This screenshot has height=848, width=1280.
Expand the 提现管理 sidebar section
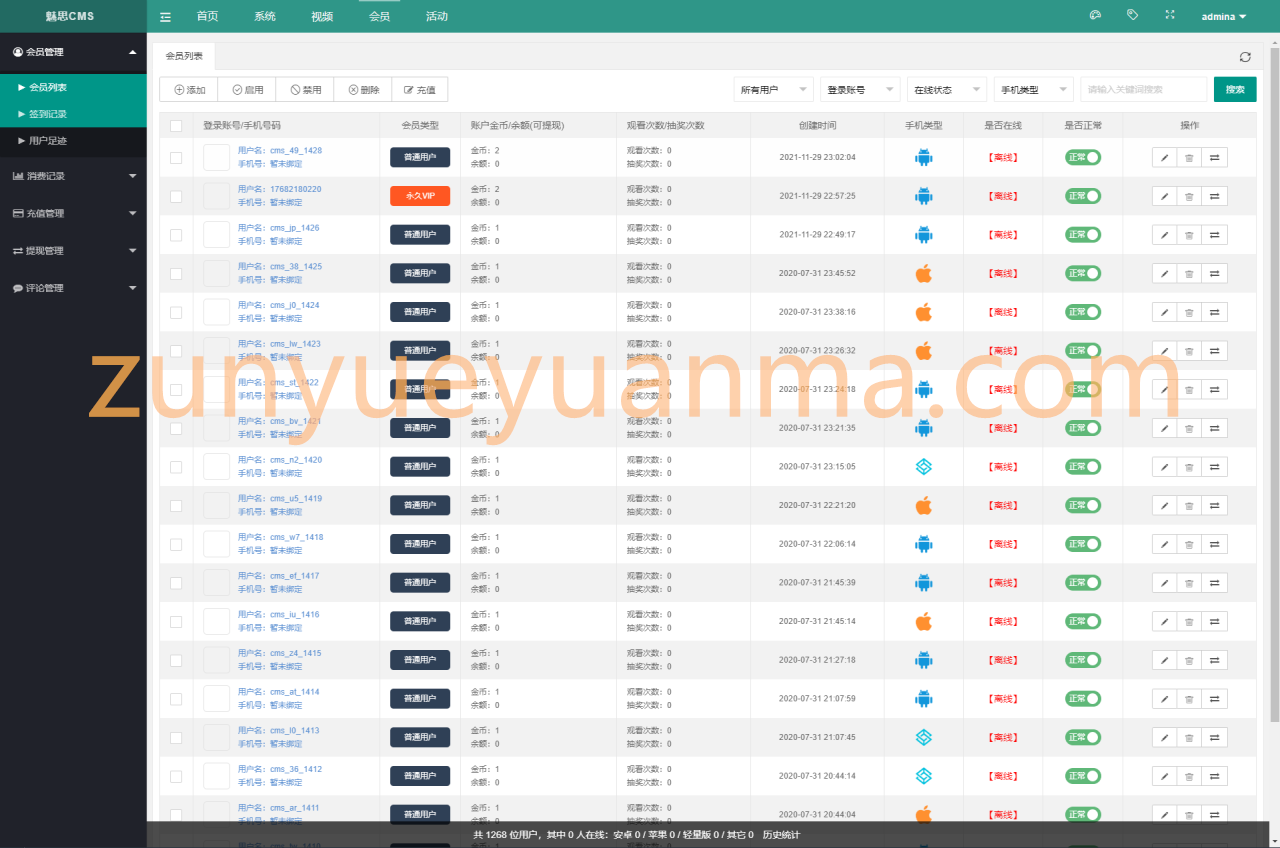click(x=73, y=250)
